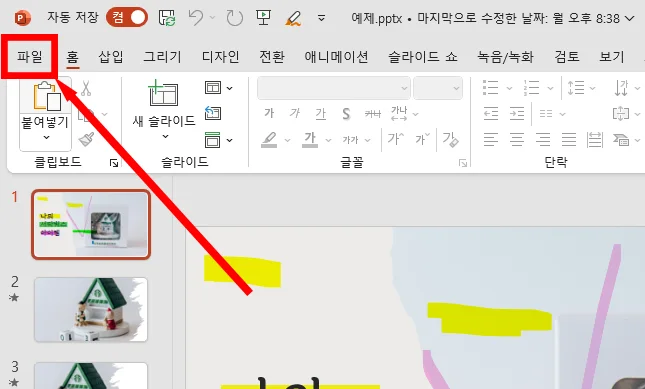Screen dimensions: 645x389
Task: Start slideshow from beginning icon
Action: coord(263,18)
